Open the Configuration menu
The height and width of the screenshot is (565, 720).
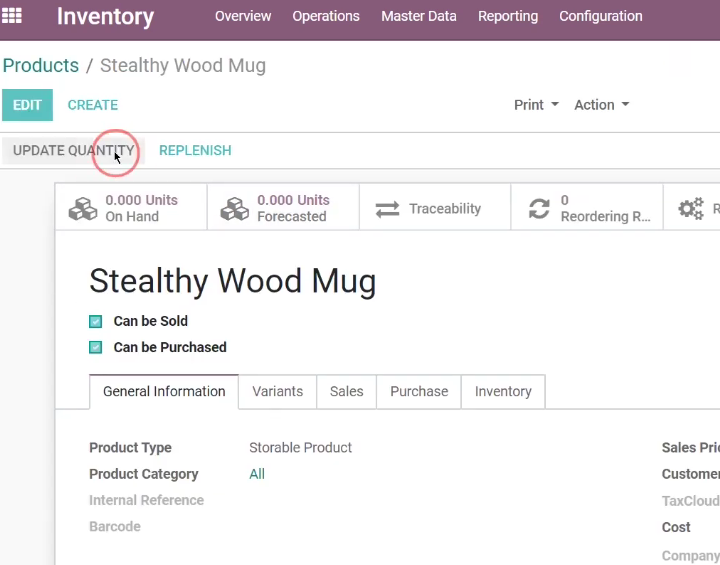click(x=601, y=16)
